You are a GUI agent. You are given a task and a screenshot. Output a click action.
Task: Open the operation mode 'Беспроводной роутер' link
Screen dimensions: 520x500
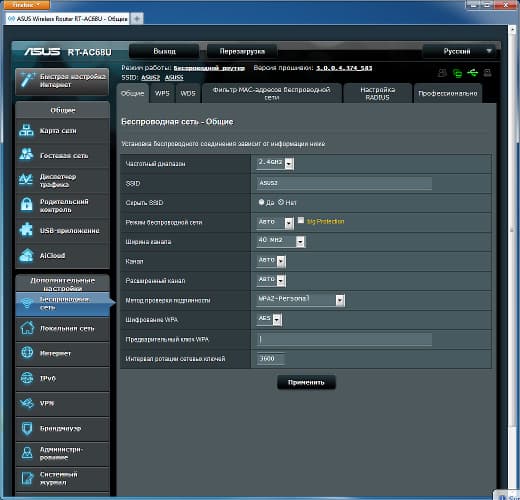pos(209,68)
